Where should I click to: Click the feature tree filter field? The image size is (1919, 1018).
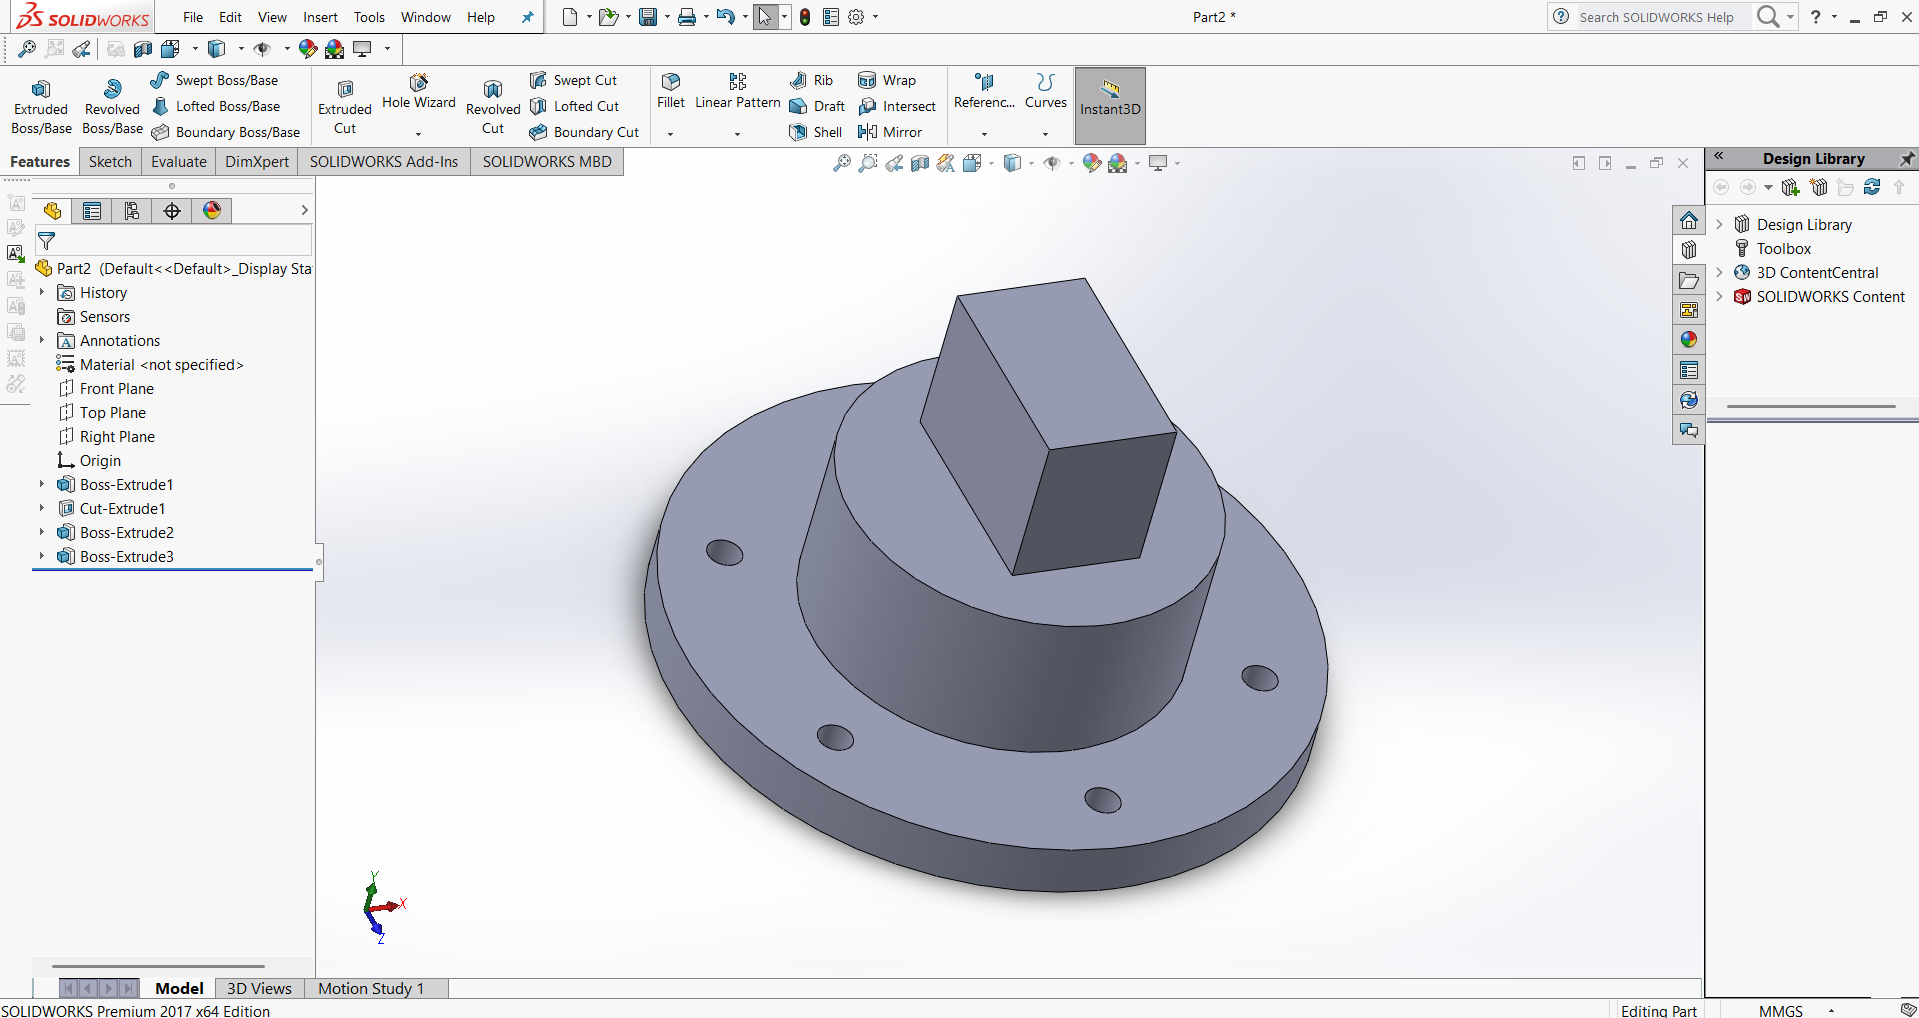click(x=173, y=240)
